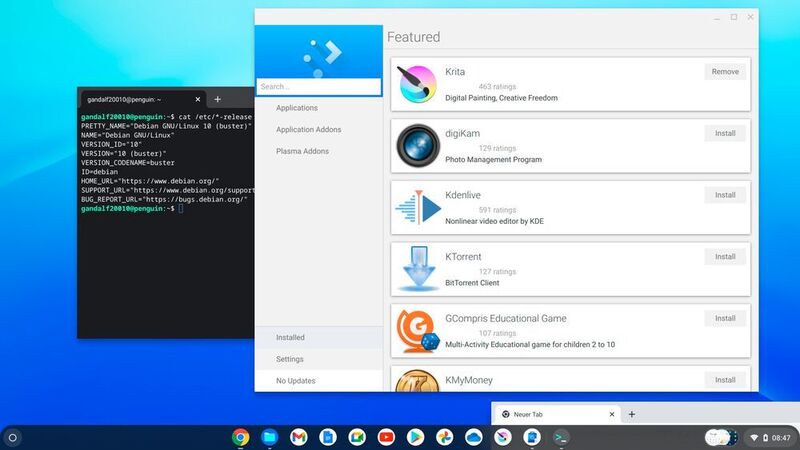Screen dimensions: 800x450
Task: Click the digiKam lens icon
Action: tap(417, 146)
